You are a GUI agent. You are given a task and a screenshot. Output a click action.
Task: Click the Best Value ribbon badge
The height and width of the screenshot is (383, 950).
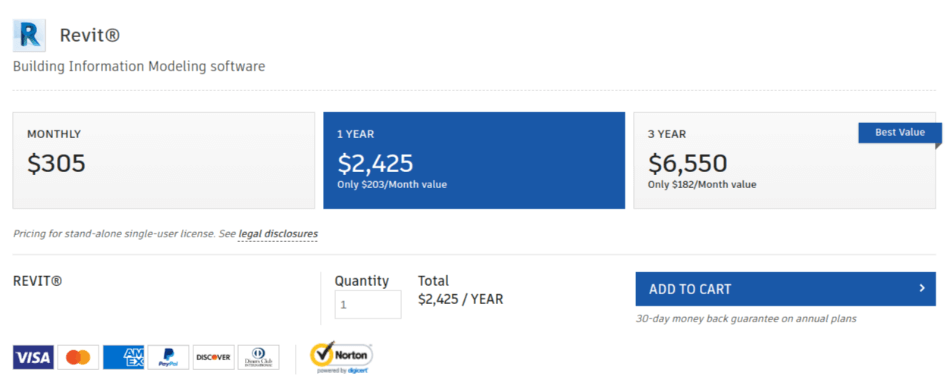click(900, 133)
